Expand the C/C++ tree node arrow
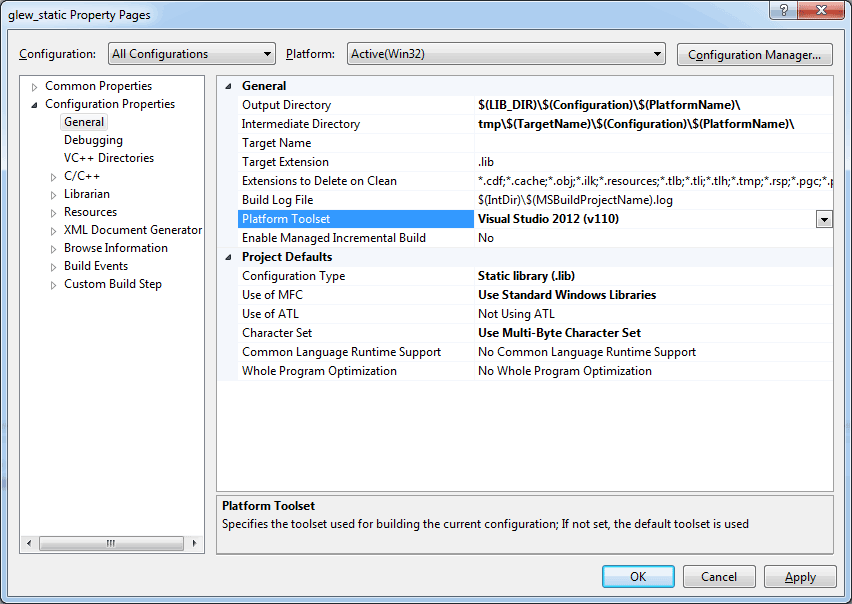 pyautogui.click(x=53, y=177)
